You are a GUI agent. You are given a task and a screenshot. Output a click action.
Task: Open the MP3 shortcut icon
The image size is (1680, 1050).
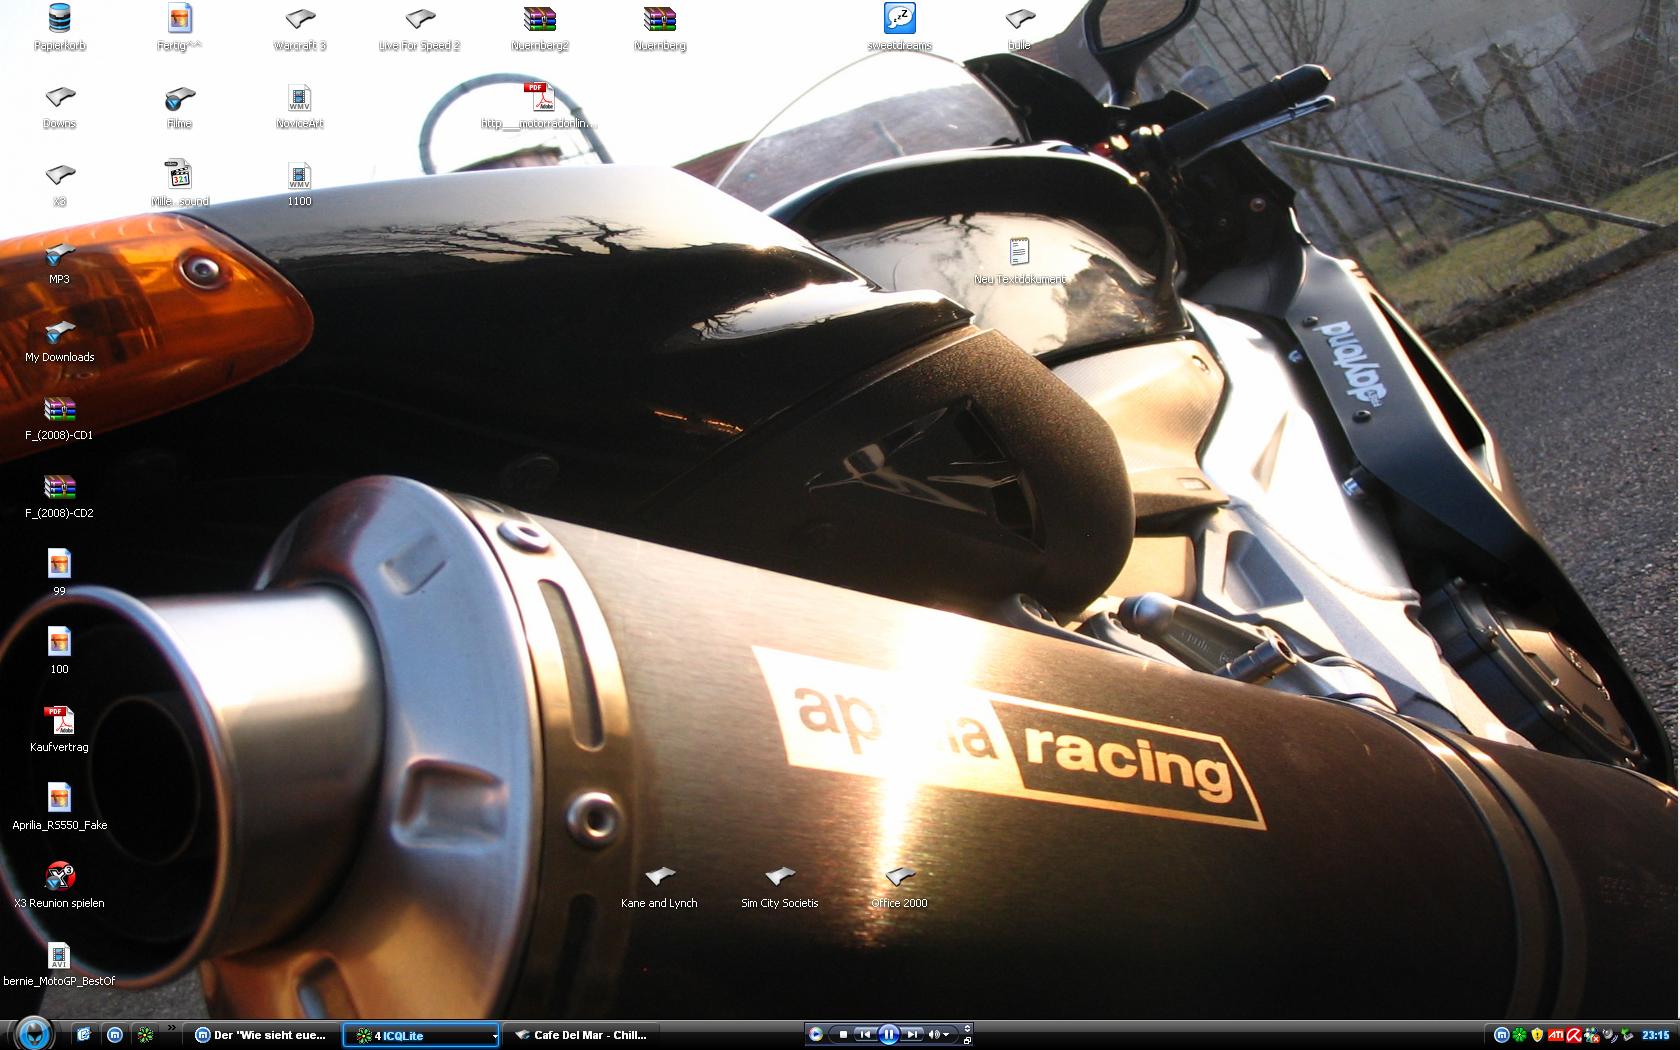pos(59,262)
